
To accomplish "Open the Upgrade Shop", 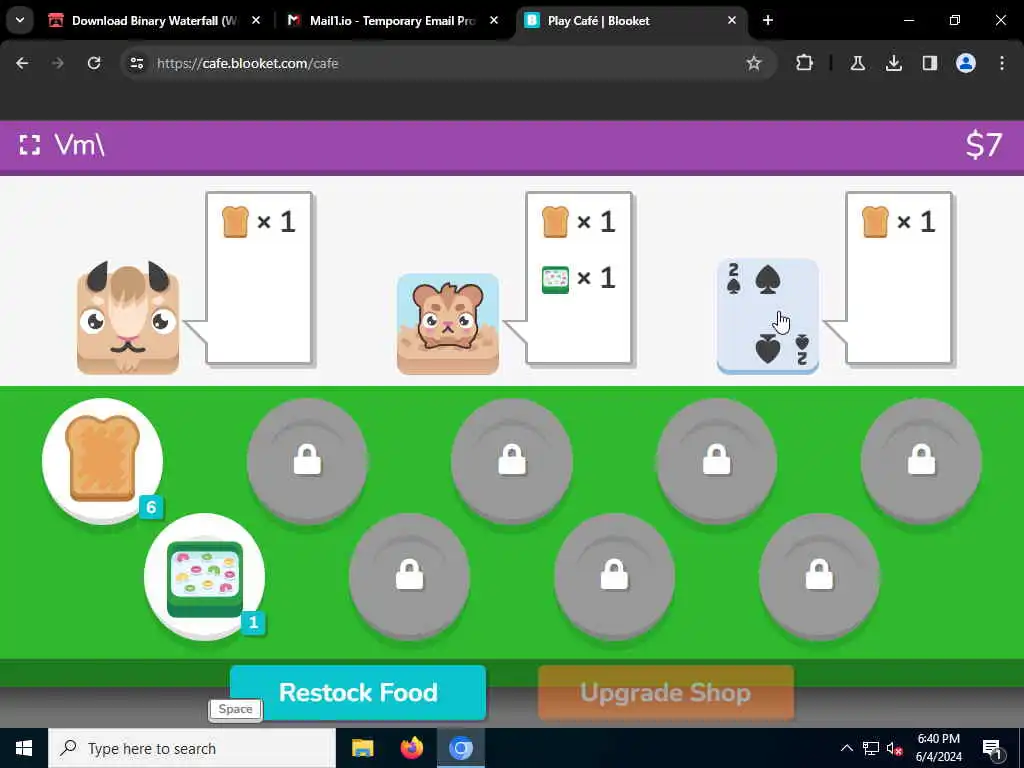I will click(666, 692).
